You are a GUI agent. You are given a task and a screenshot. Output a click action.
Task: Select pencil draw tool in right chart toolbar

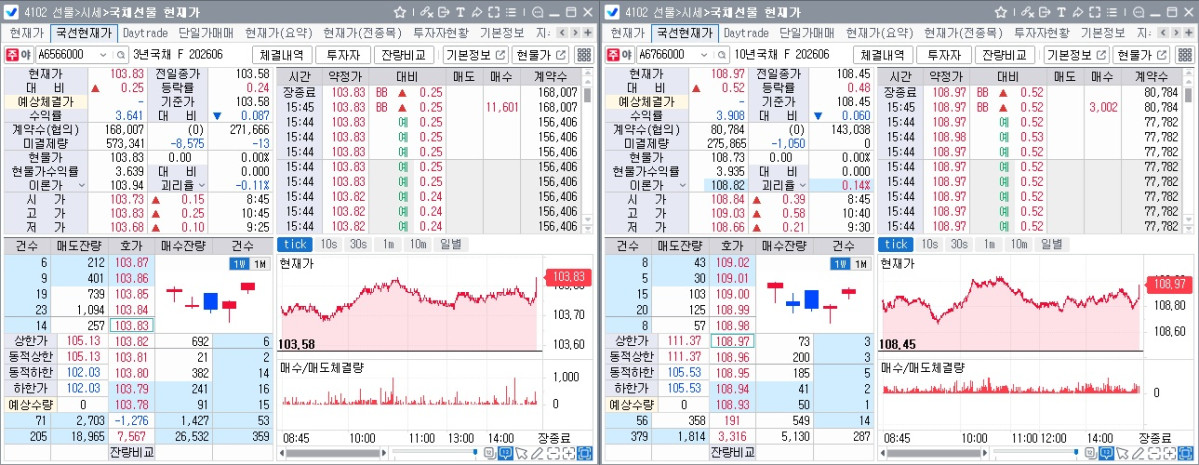pyautogui.click(x=1138, y=454)
